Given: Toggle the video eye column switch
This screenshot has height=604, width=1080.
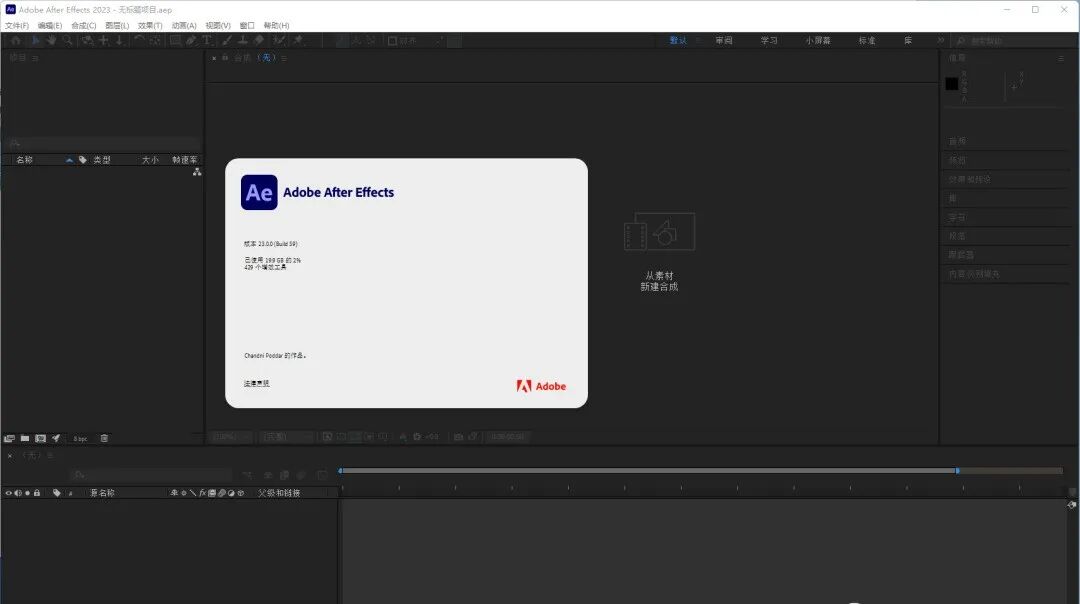Looking at the screenshot, I should [8, 493].
